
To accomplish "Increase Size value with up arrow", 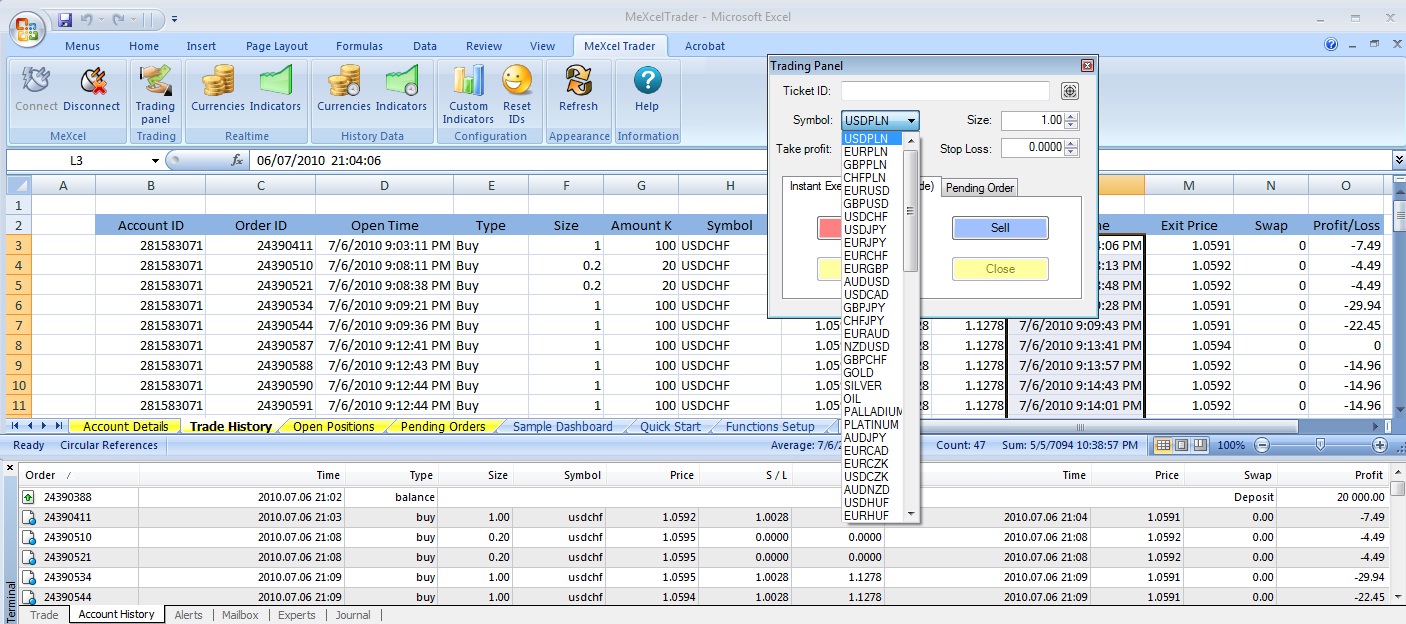I will point(1072,115).
